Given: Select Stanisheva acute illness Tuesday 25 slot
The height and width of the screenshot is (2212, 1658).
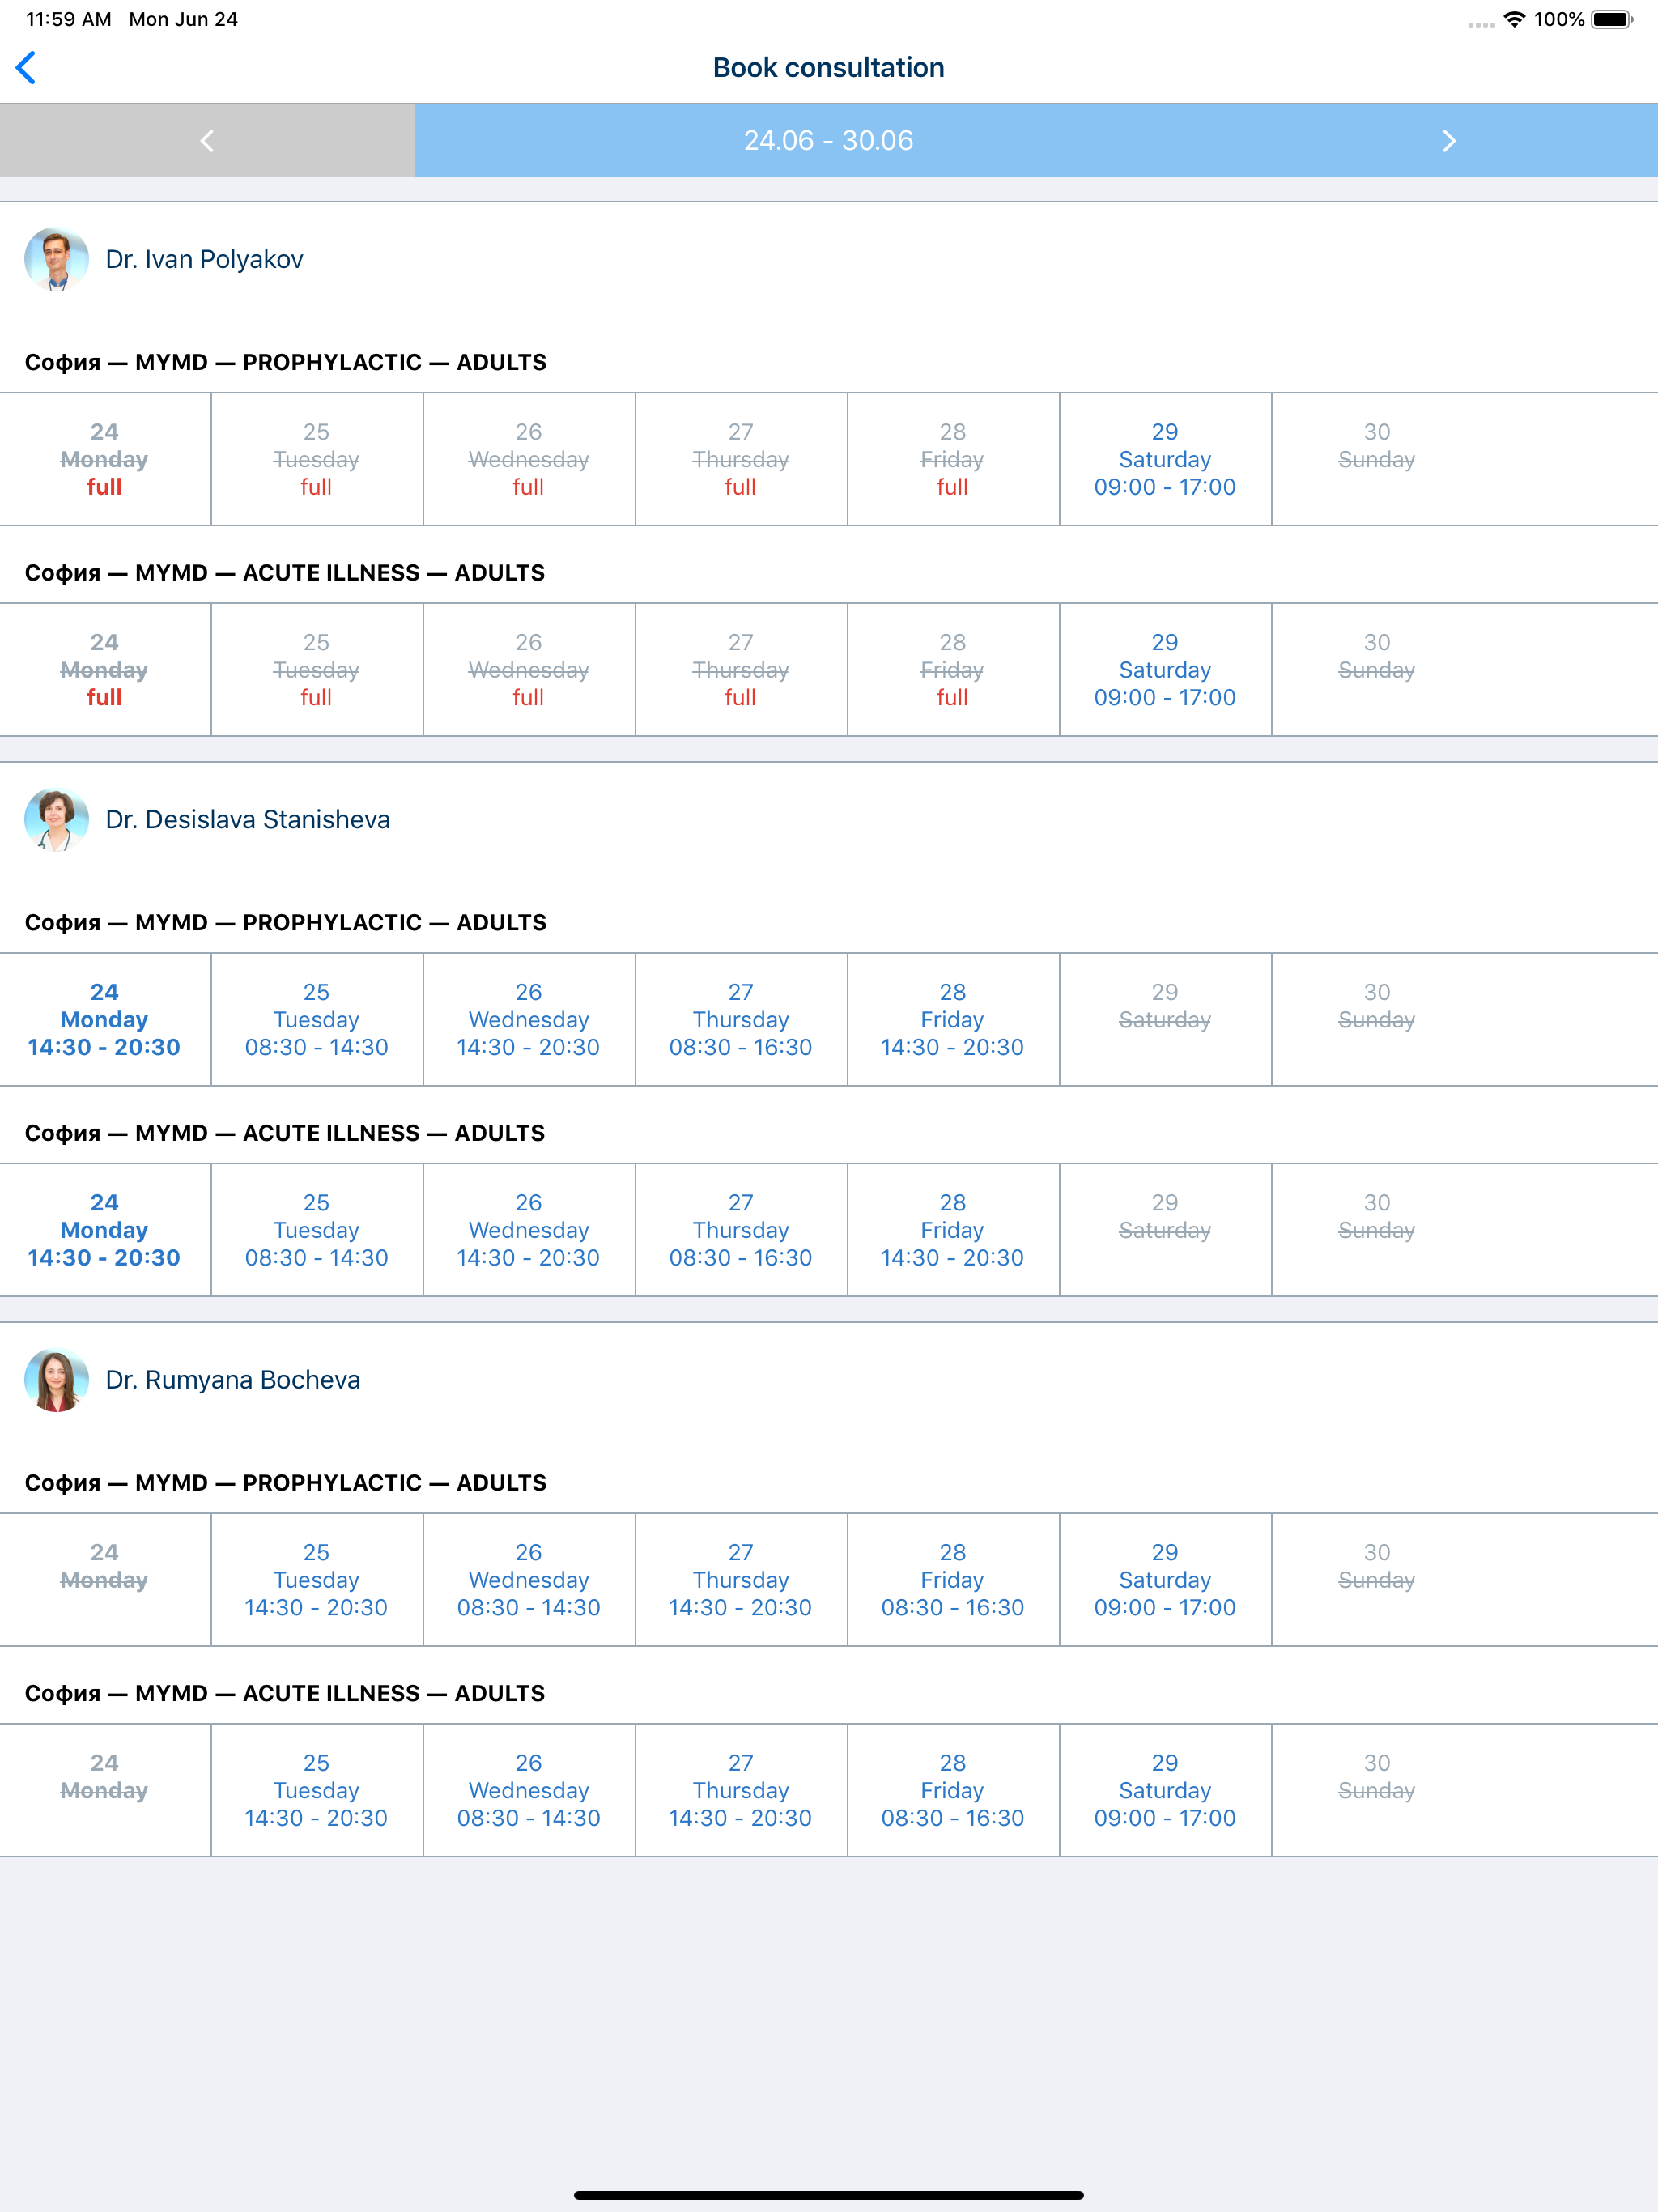Looking at the screenshot, I should pyautogui.click(x=317, y=1229).
